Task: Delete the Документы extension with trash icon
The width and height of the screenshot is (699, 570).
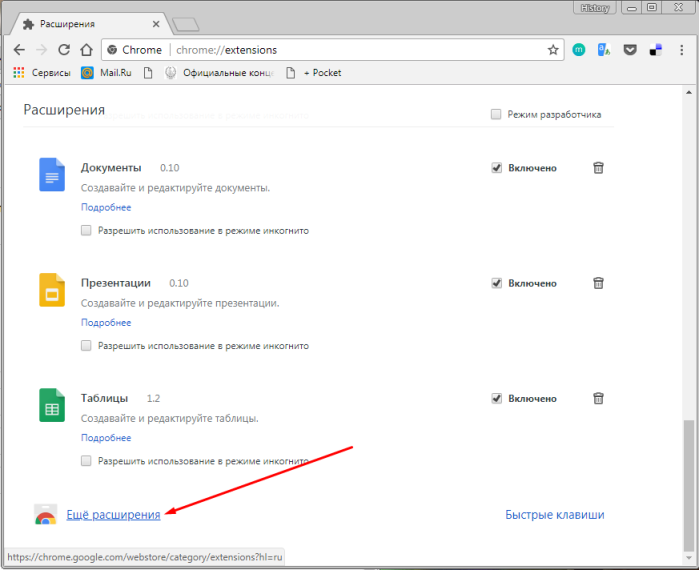Action: coord(598,168)
